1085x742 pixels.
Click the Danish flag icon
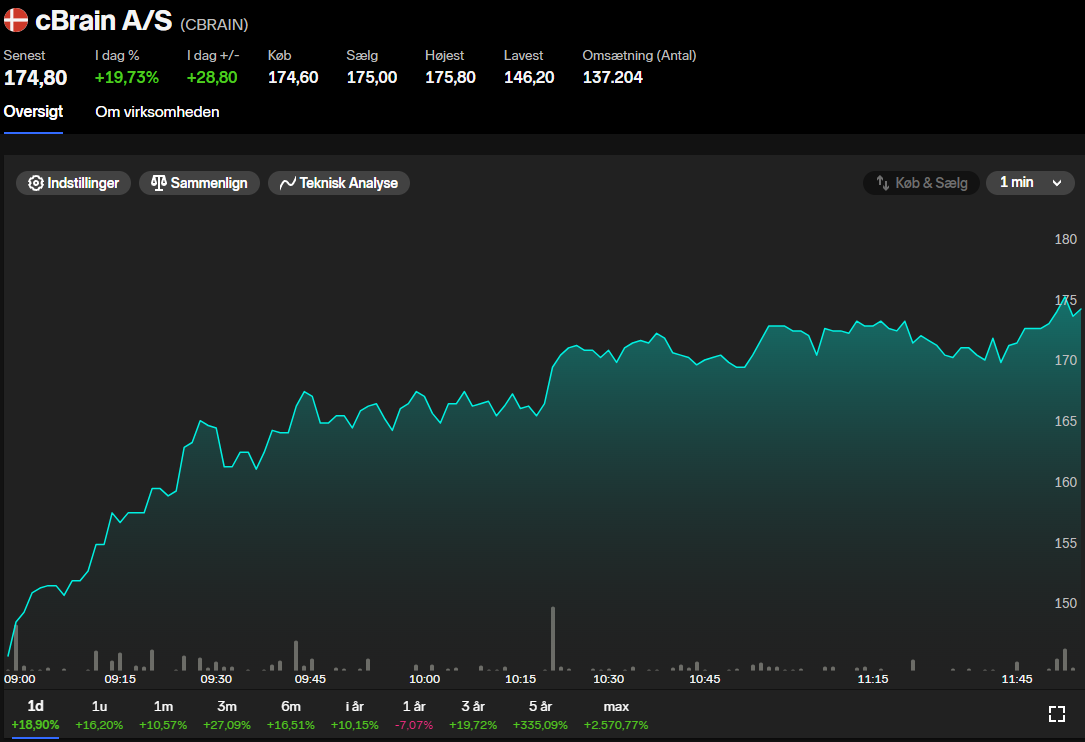tap(16, 19)
